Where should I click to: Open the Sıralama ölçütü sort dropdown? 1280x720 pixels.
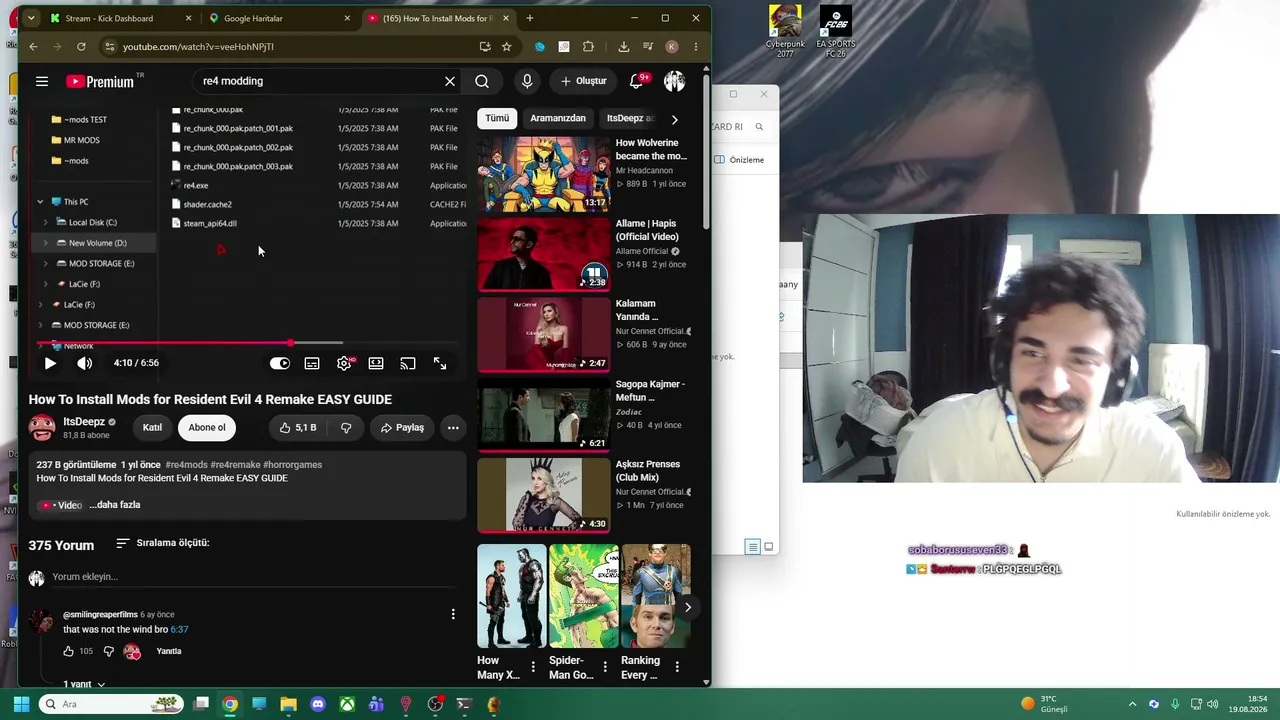(x=162, y=543)
